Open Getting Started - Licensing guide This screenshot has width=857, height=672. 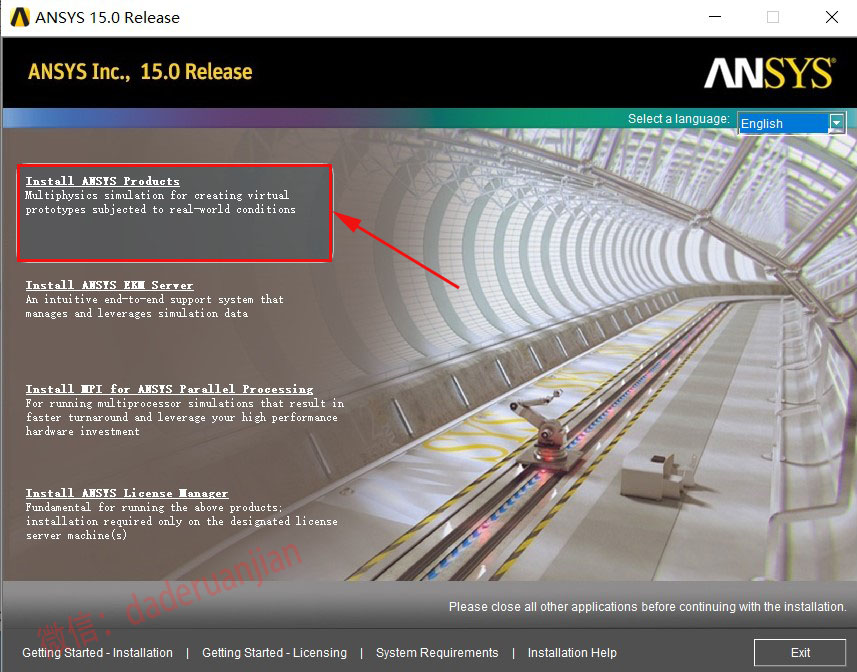tap(274, 652)
